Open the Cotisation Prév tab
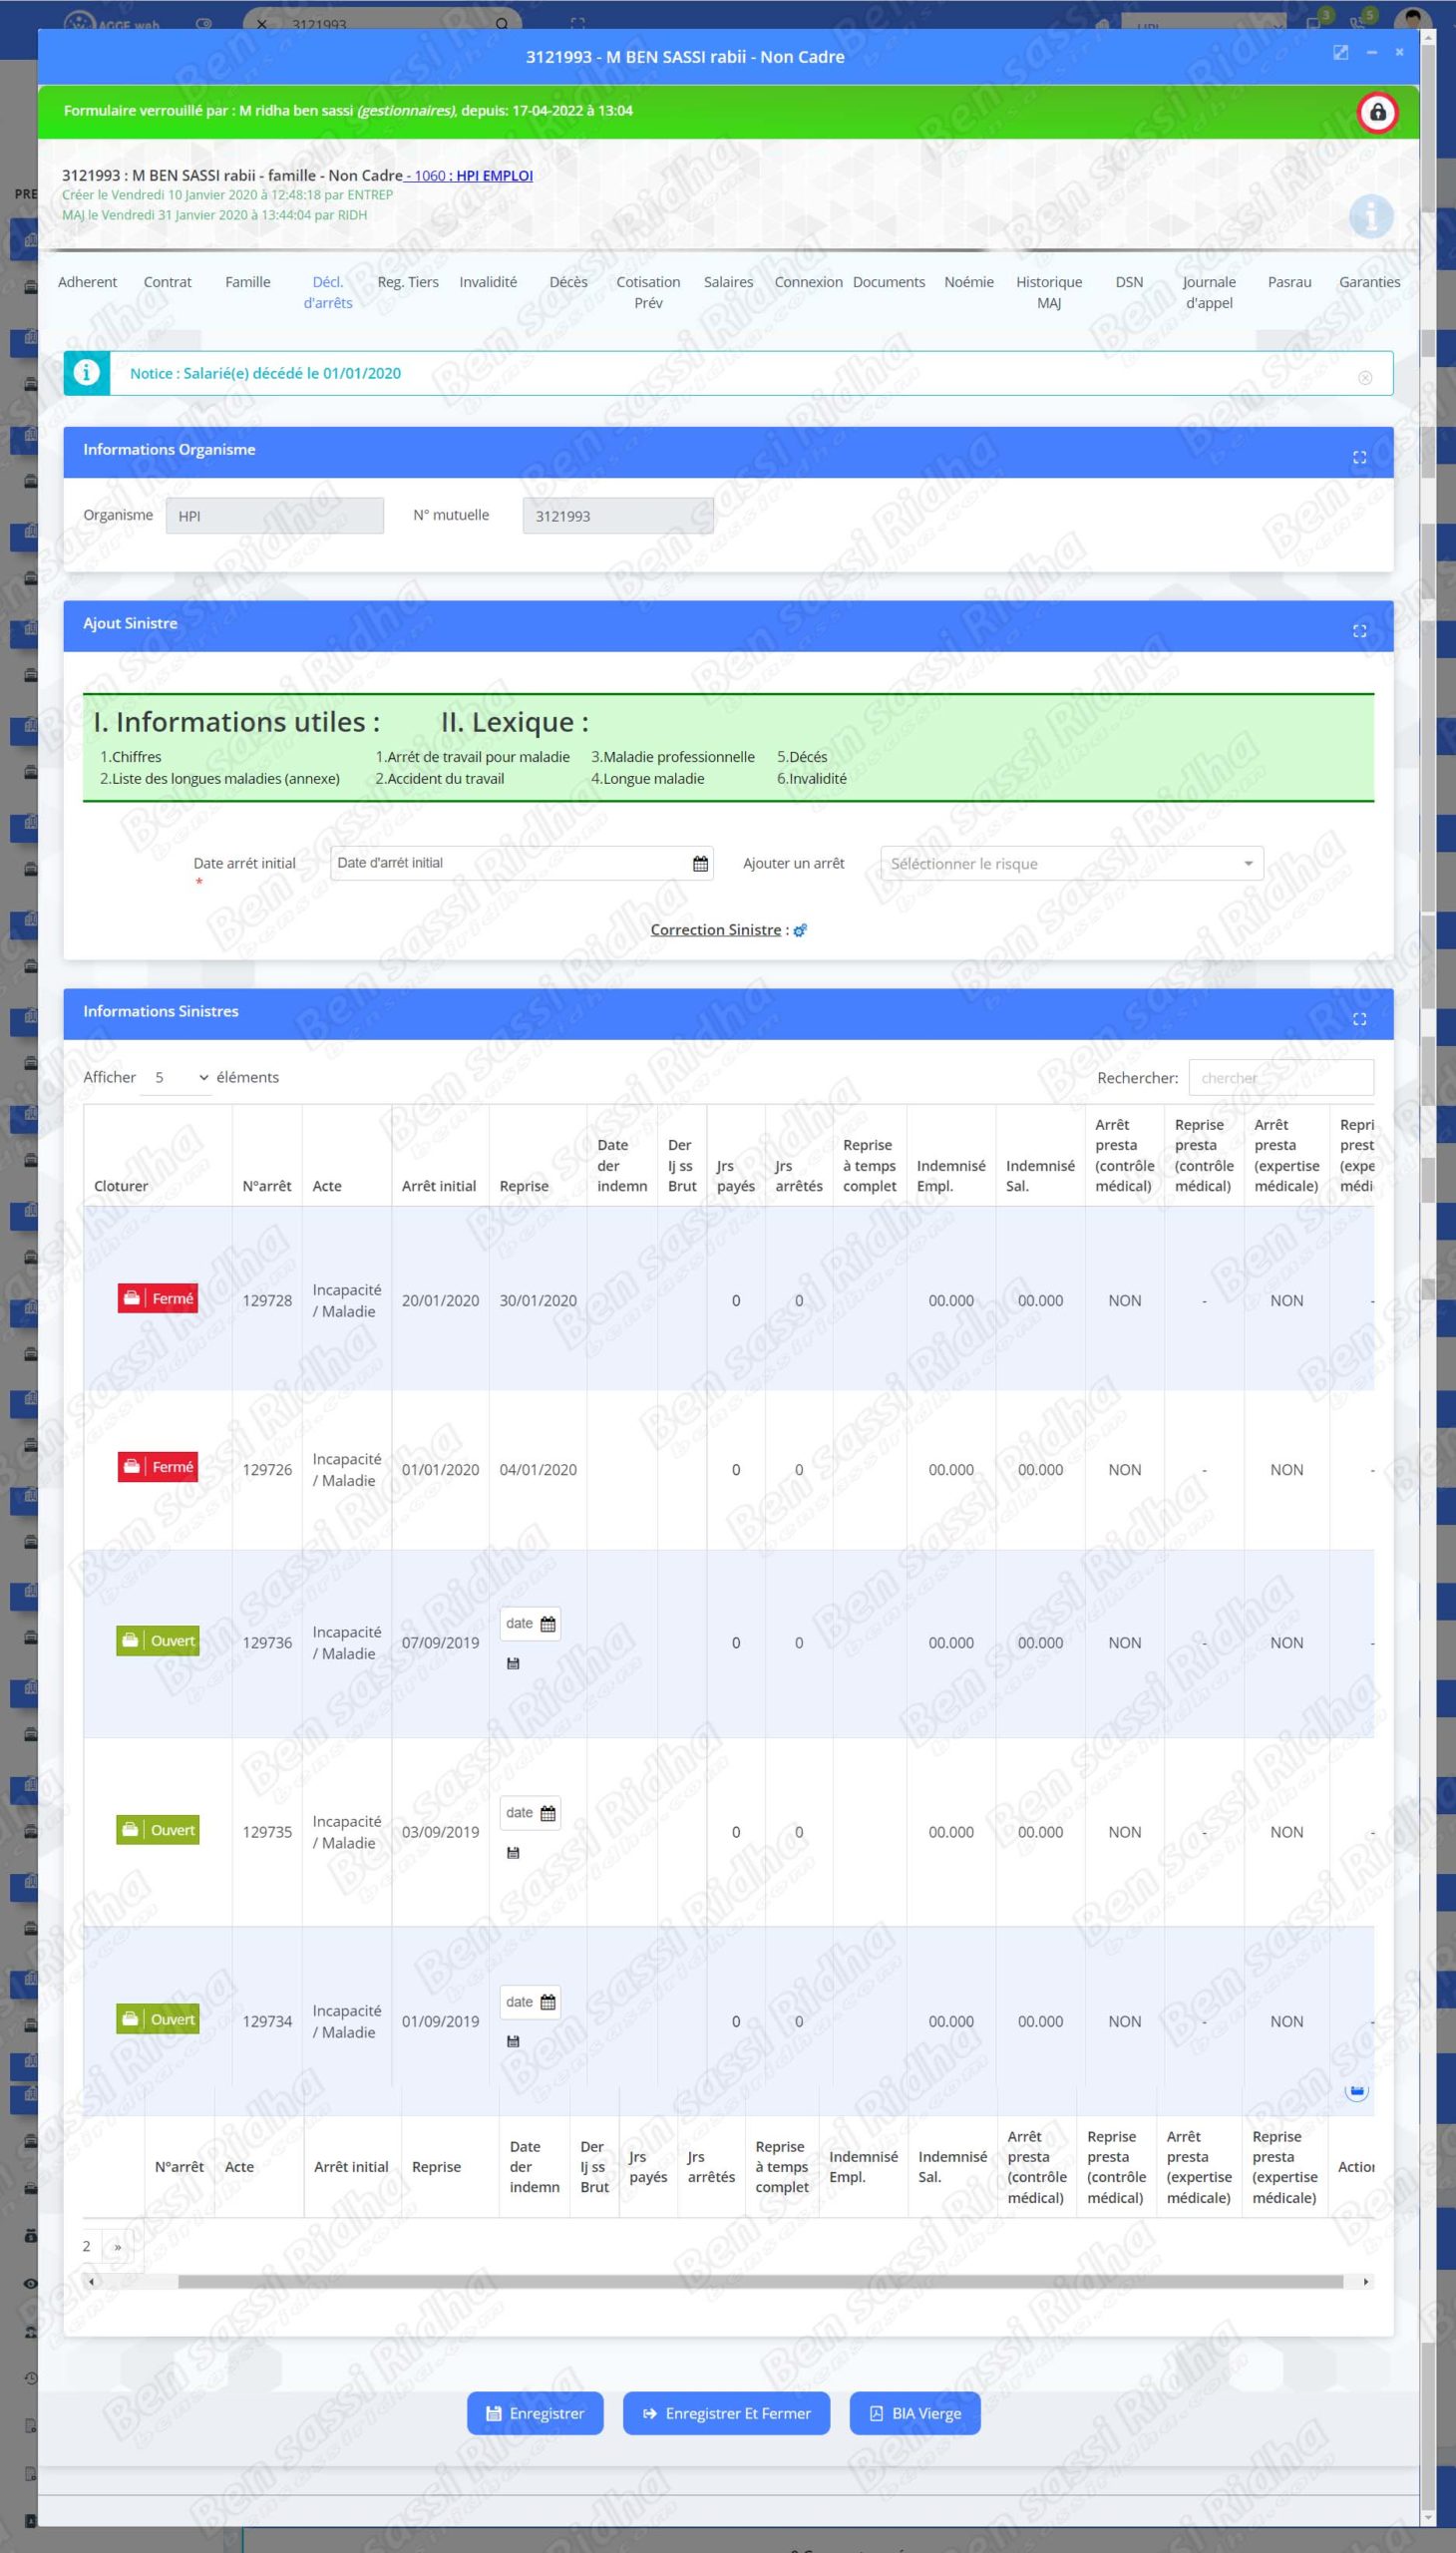Image resolution: width=1456 pixels, height=2553 pixels. pos(648,292)
